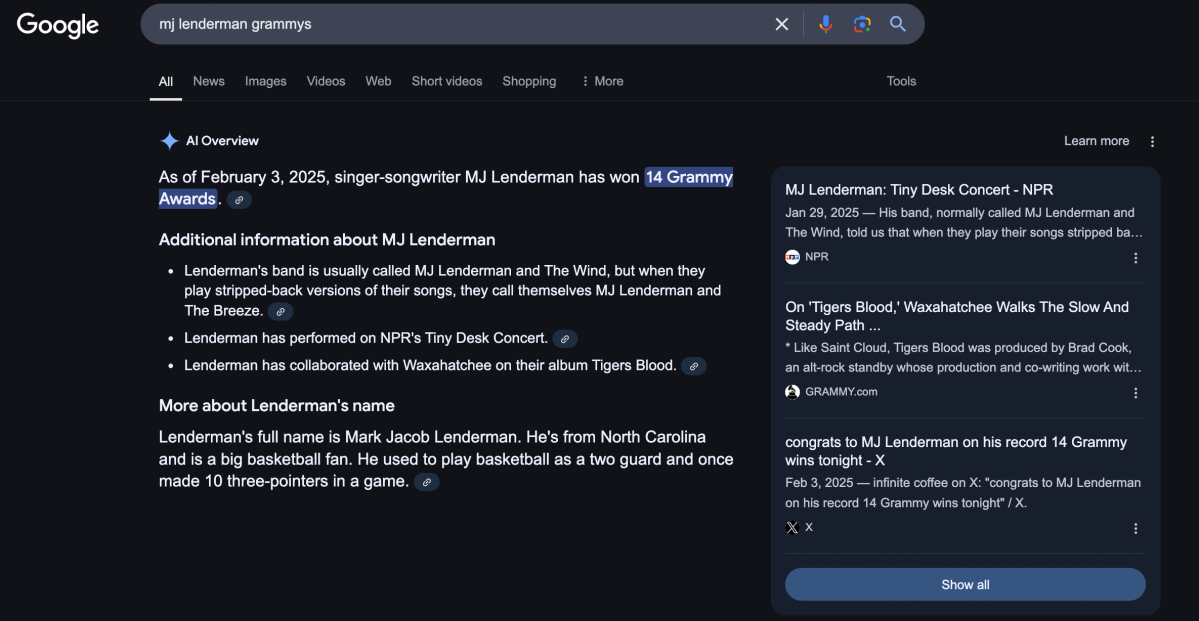1199x621 pixels.
Task: Focus the search input field
Action: (450, 24)
